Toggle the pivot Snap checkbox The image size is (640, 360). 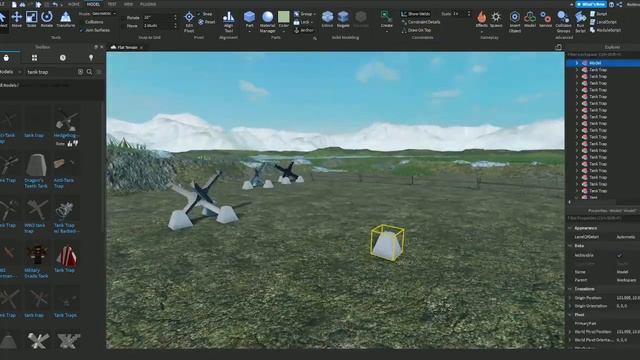(199, 14)
